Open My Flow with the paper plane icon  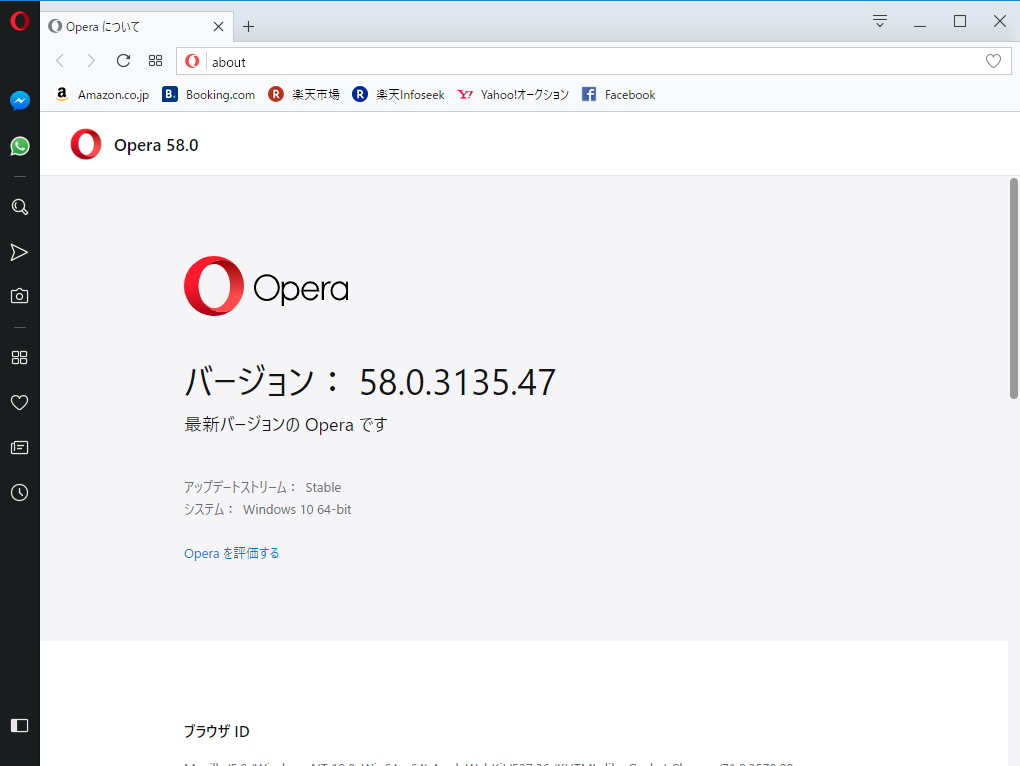click(x=19, y=252)
